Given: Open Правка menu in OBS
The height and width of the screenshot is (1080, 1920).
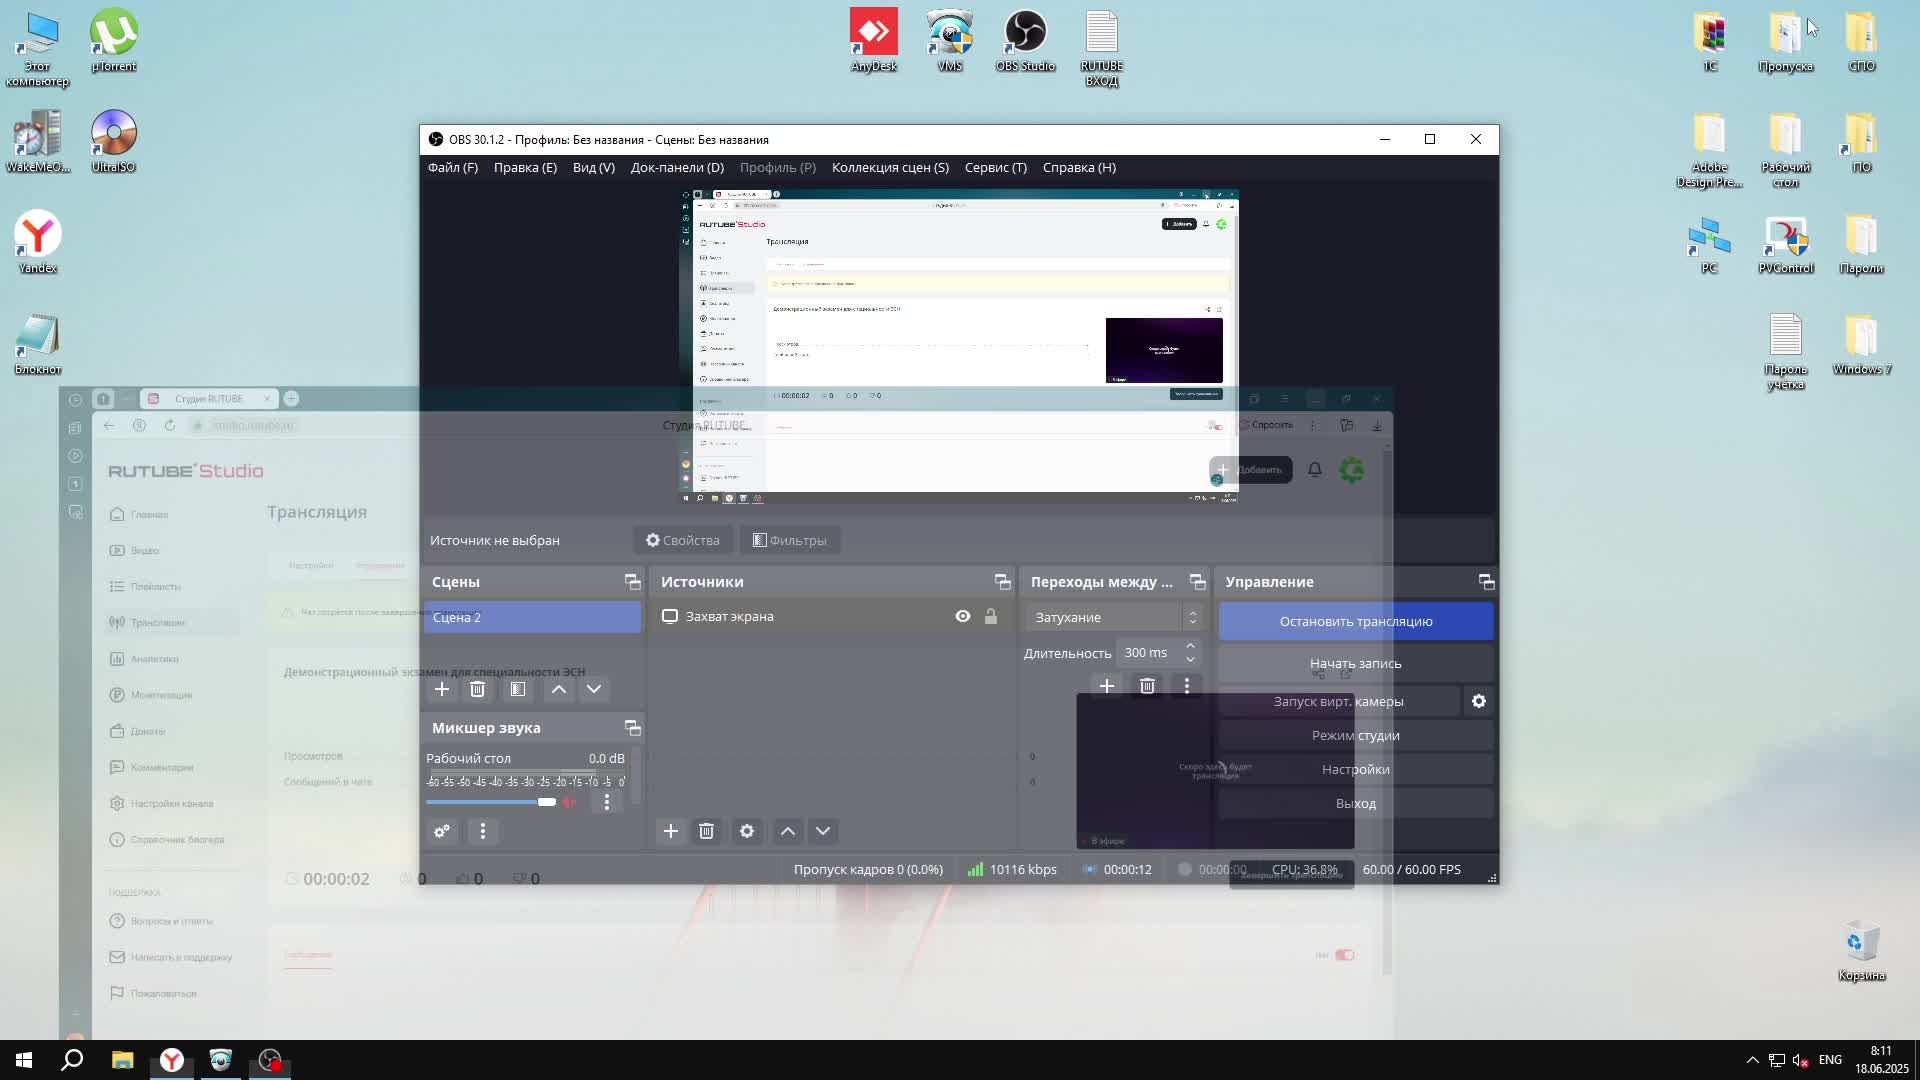Looking at the screenshot, I should (525, 167).
